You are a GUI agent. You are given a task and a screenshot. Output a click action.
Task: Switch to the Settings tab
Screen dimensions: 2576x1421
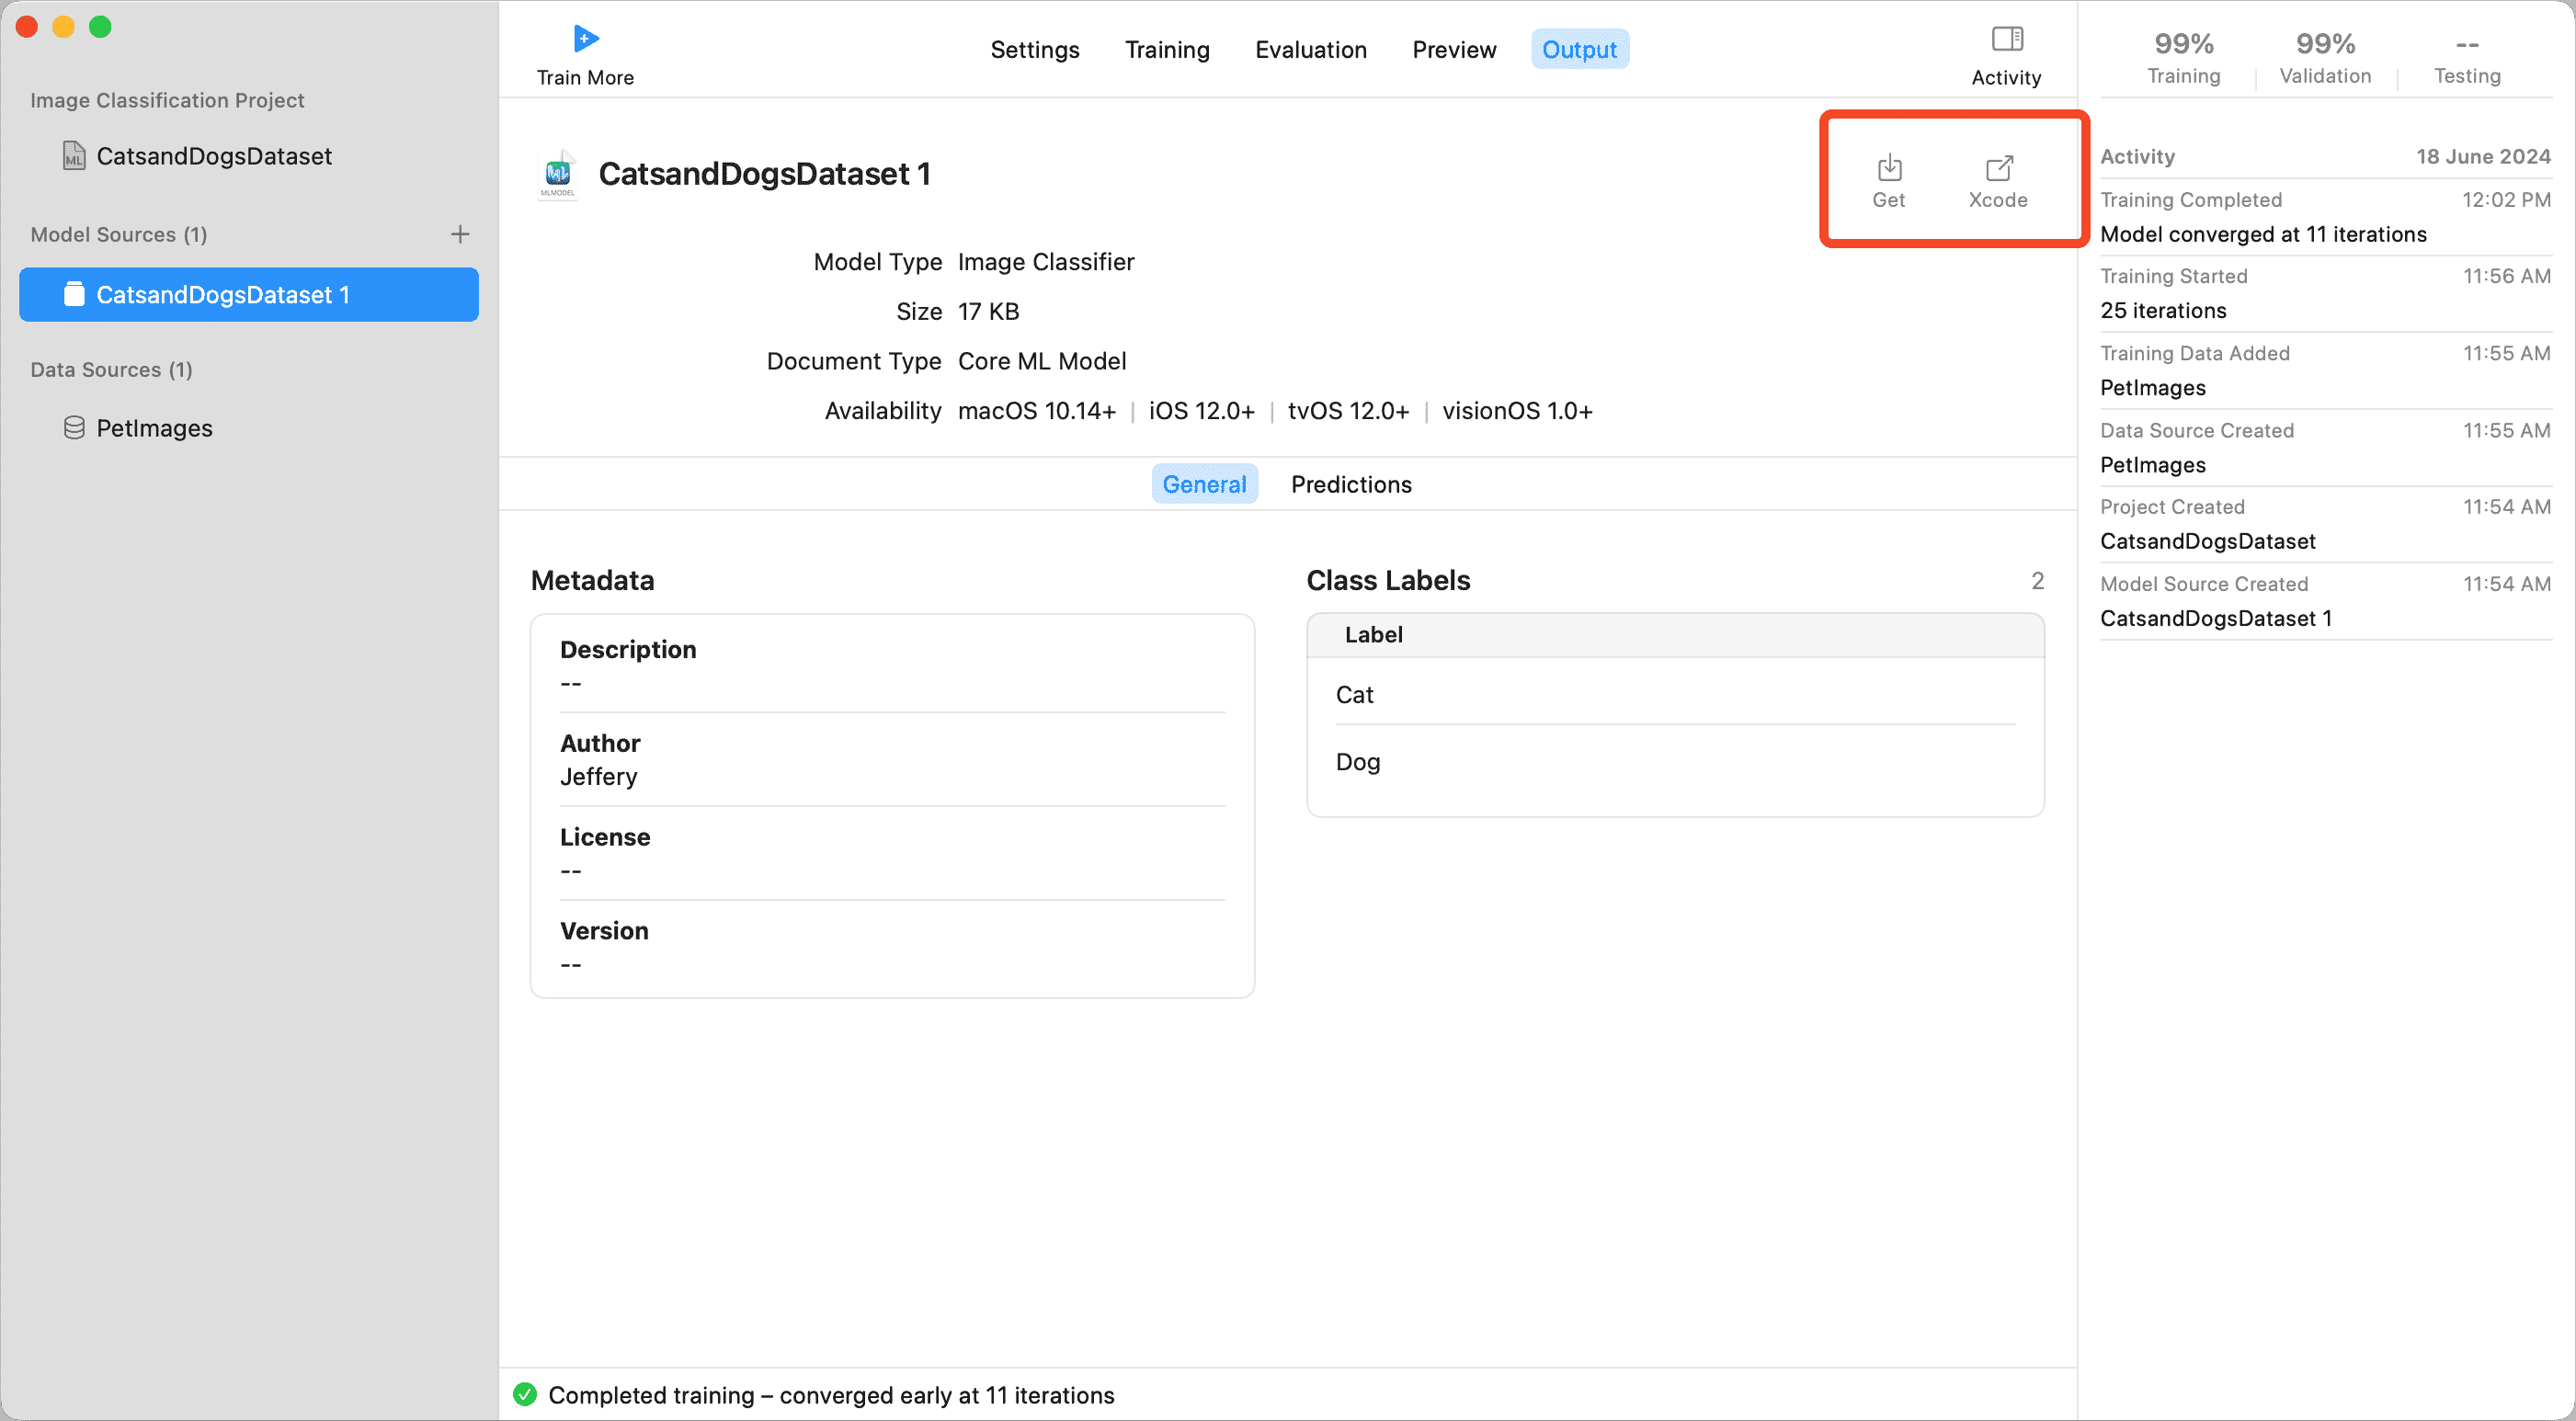(x=1034, y=50)
